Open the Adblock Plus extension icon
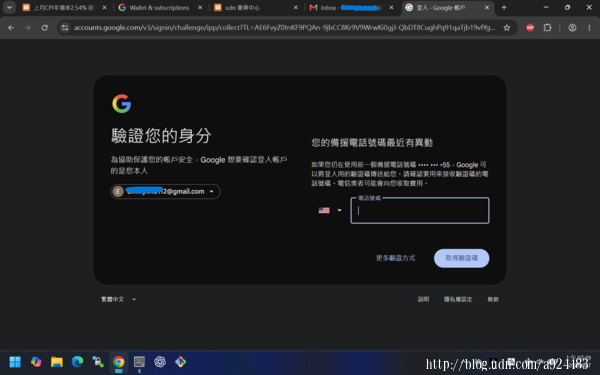 [x=530, y=28]
